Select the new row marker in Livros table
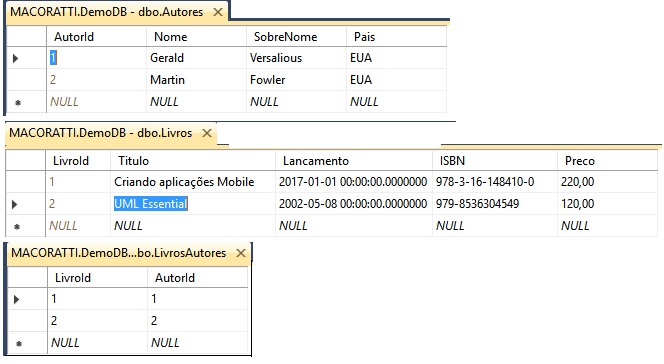This screenshot has width=664, height=364. [25, 226]
